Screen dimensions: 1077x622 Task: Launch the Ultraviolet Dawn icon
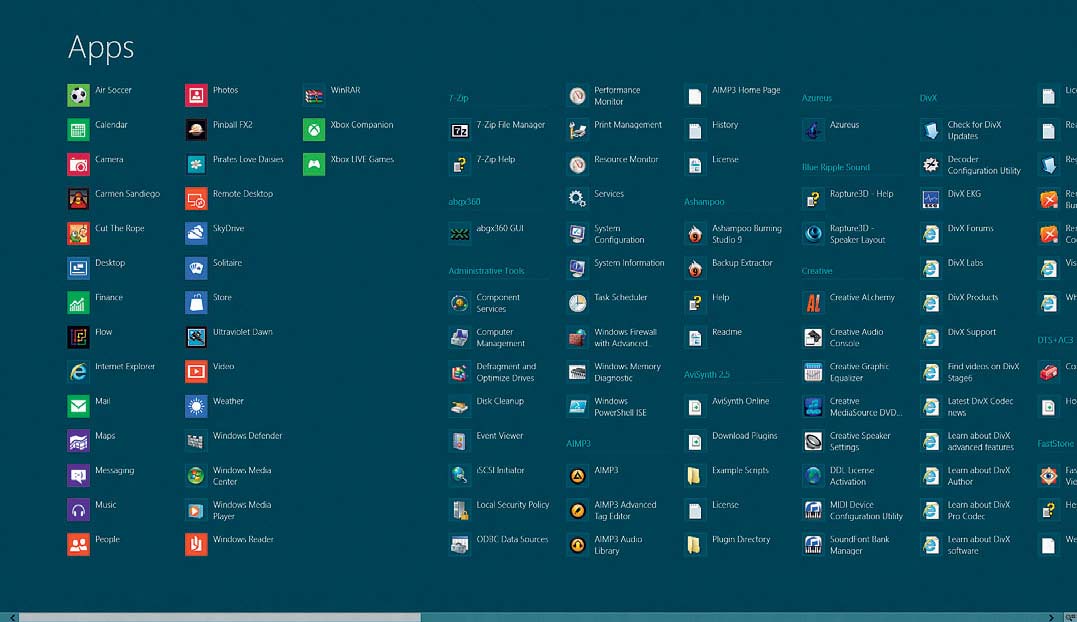[196, 337]
